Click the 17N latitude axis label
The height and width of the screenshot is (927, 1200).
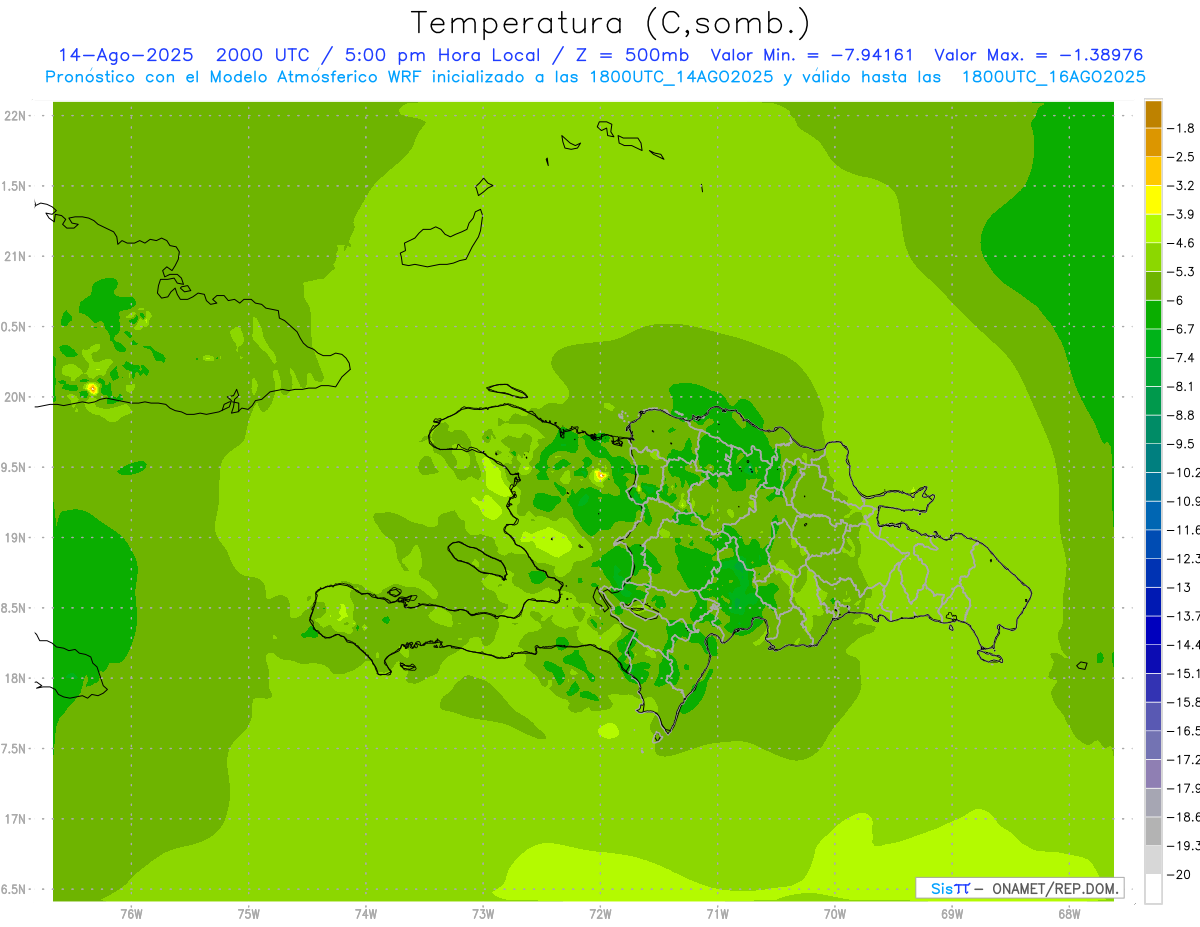[16, 819]
